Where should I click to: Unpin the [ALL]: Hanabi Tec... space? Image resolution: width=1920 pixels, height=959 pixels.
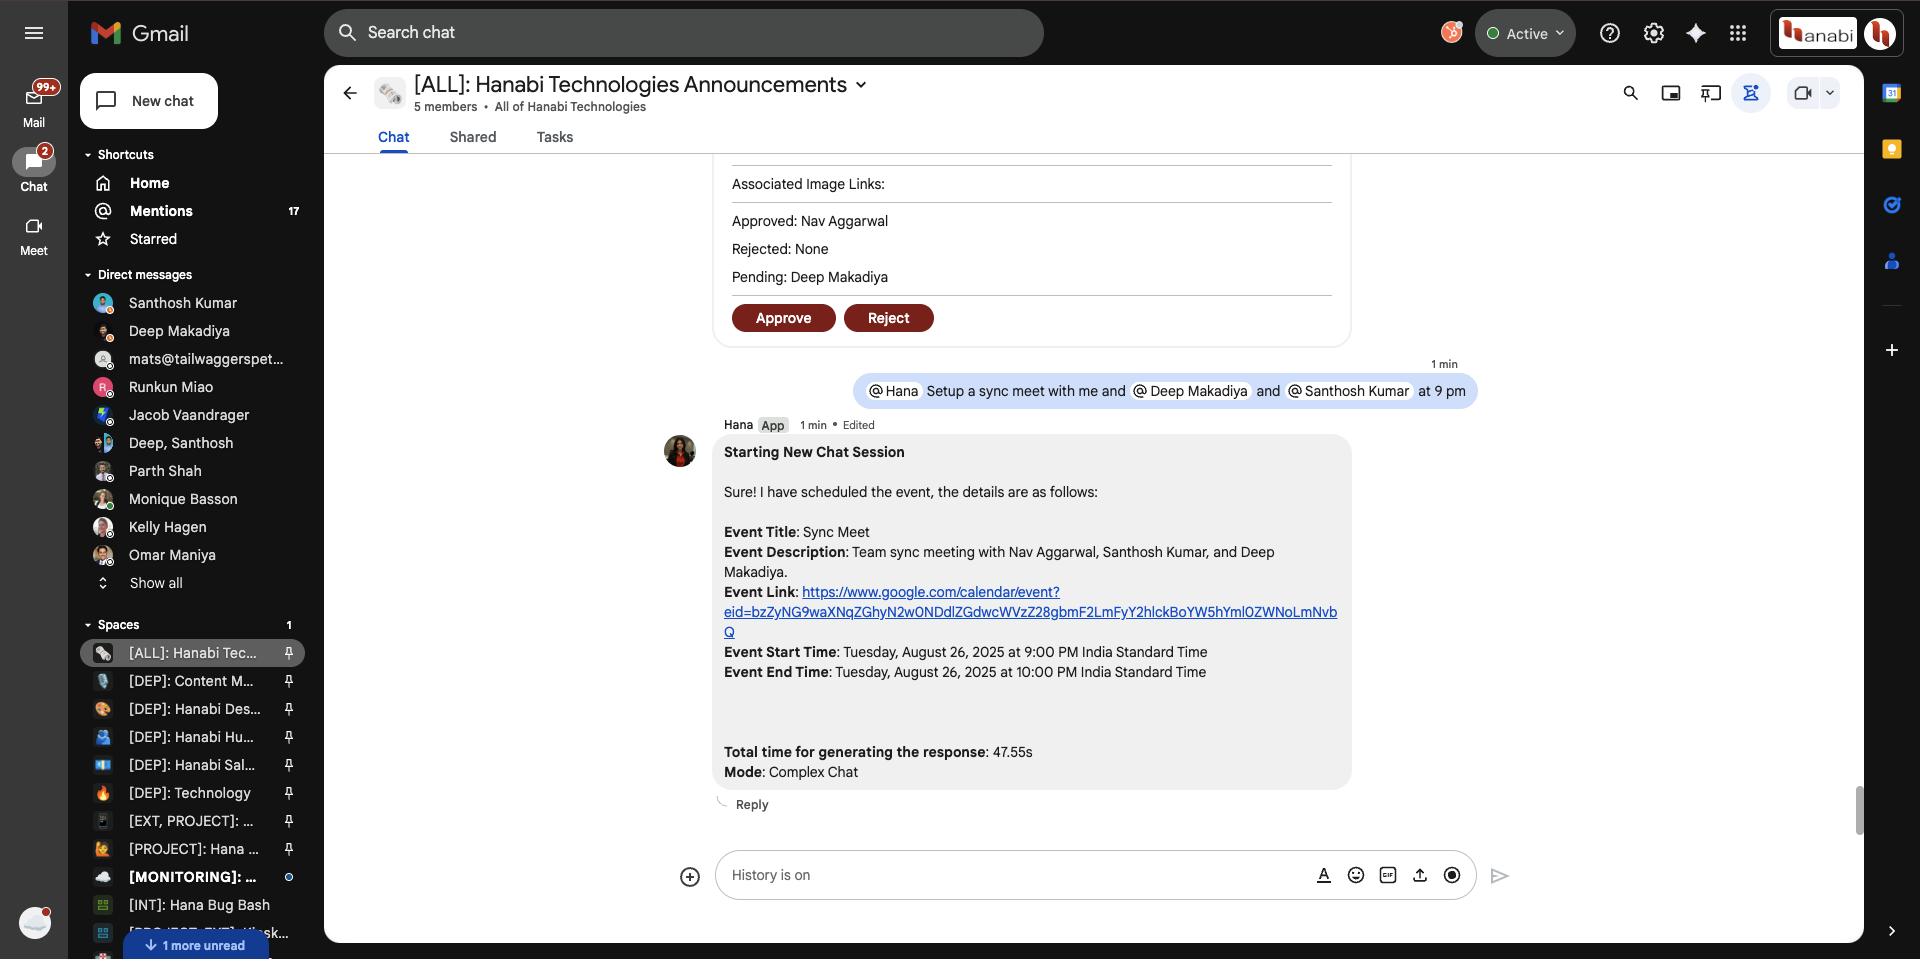(289, 653)
